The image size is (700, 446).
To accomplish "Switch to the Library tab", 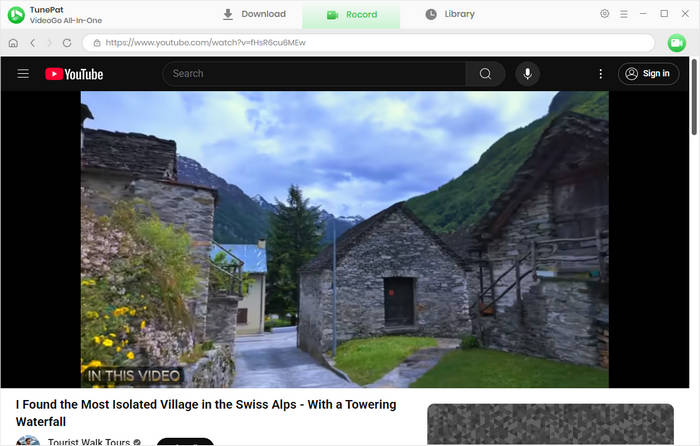I will click(x=450, y=14).
